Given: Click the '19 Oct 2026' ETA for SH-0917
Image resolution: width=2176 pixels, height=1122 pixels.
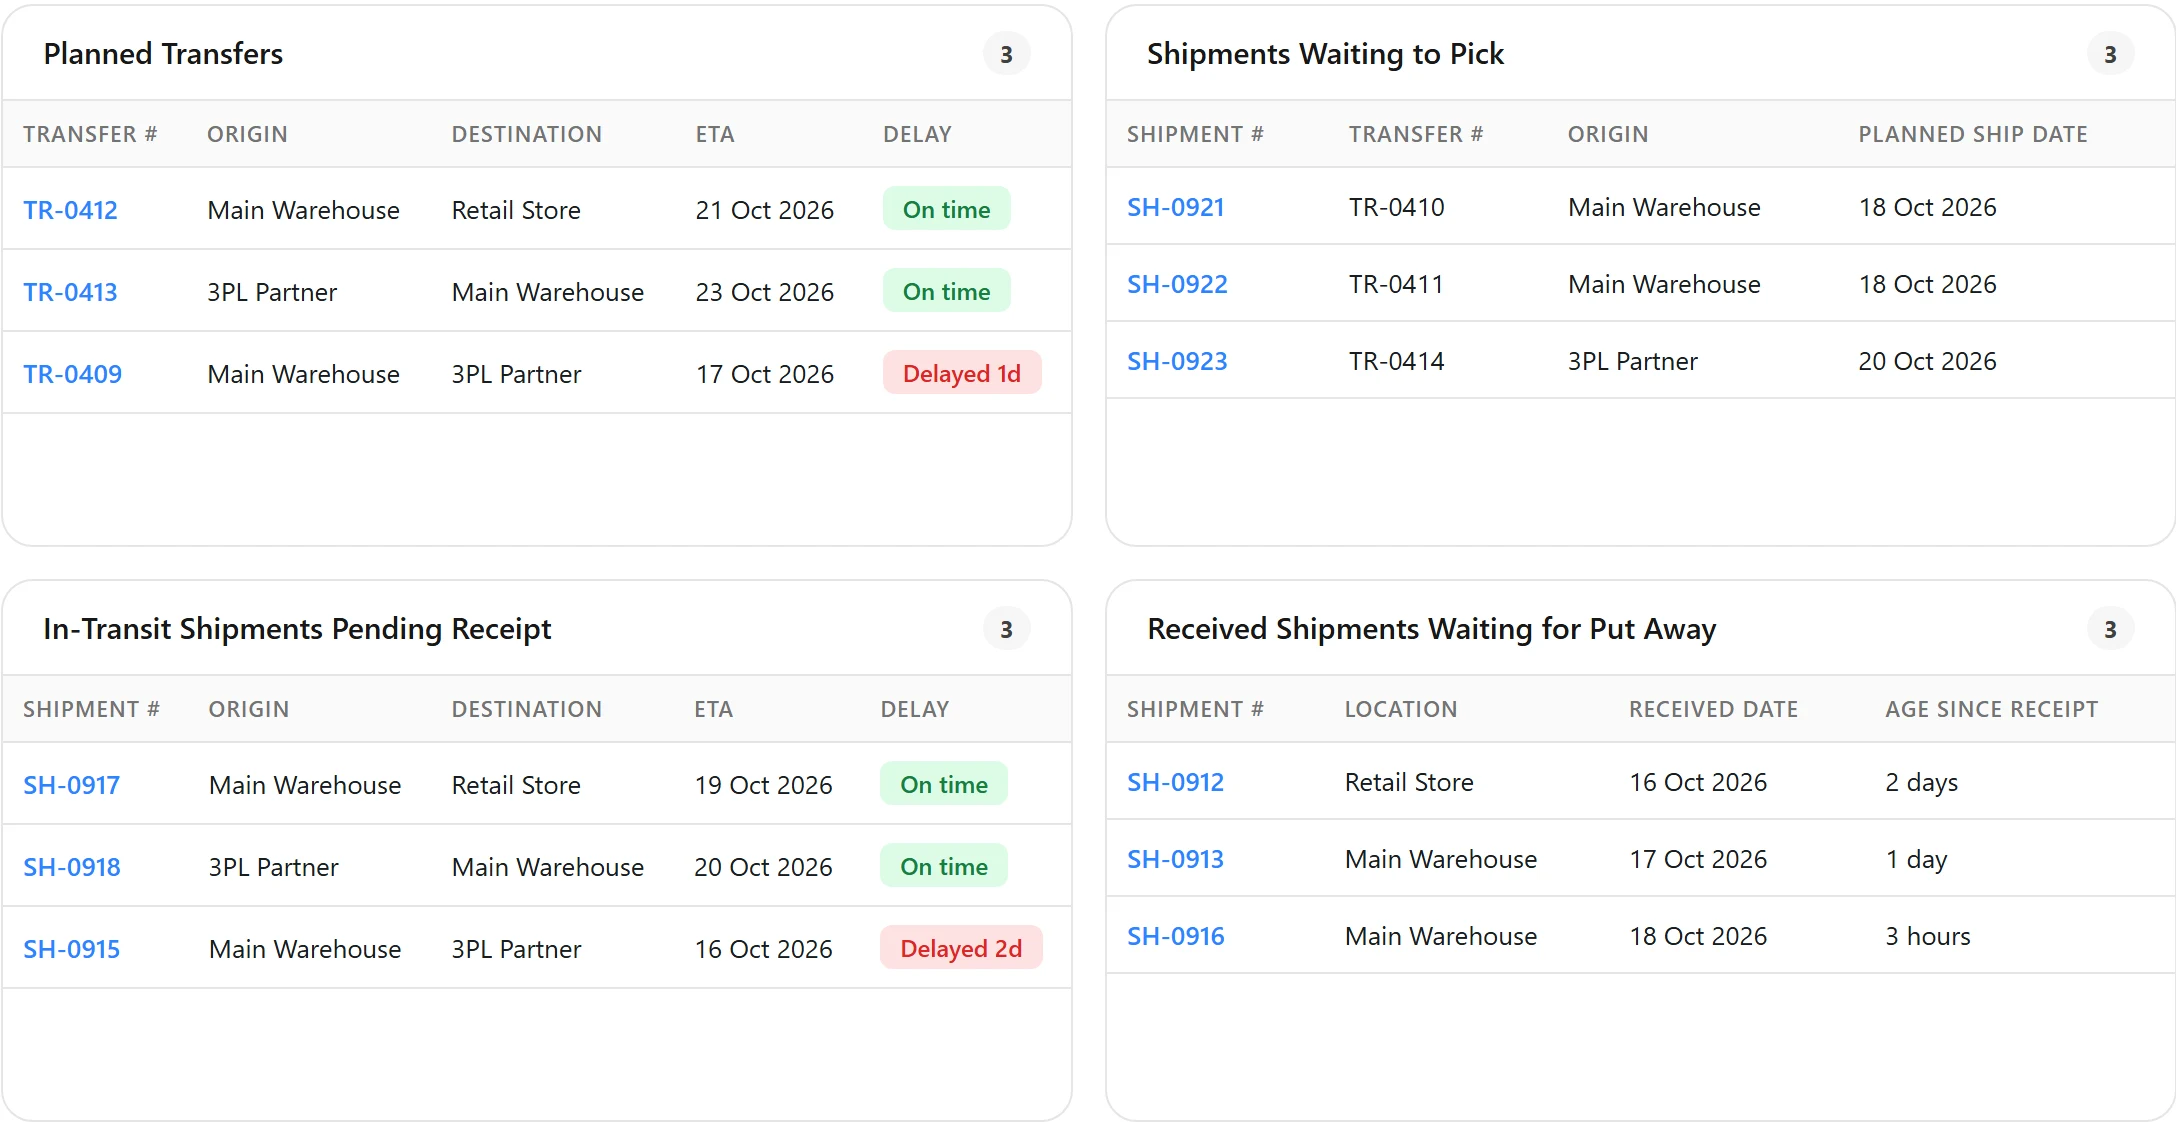Looking at the screenshot, I should click(764, 785).
